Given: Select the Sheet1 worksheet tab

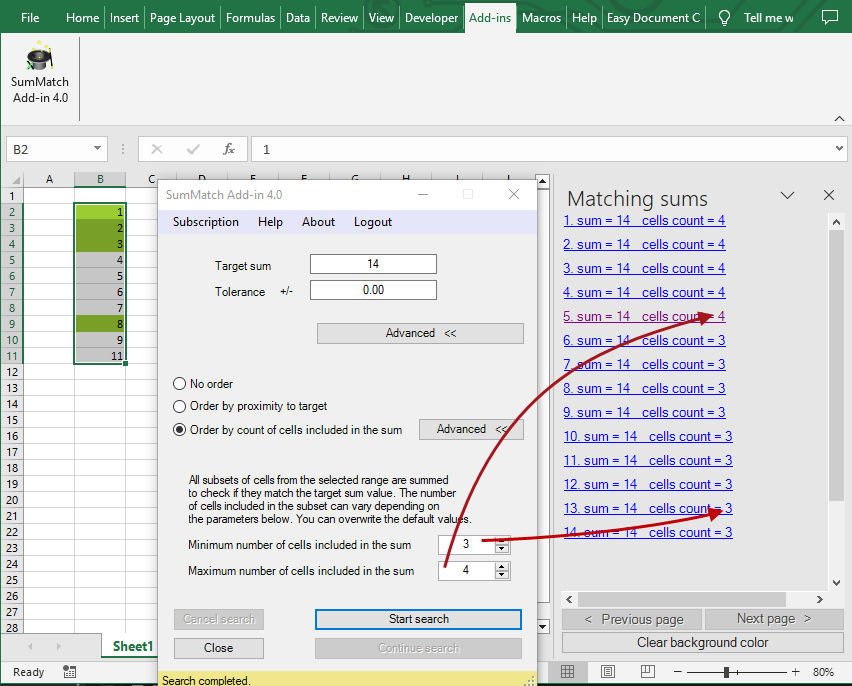Looking at the screenshot, I should tap(133, 646).
